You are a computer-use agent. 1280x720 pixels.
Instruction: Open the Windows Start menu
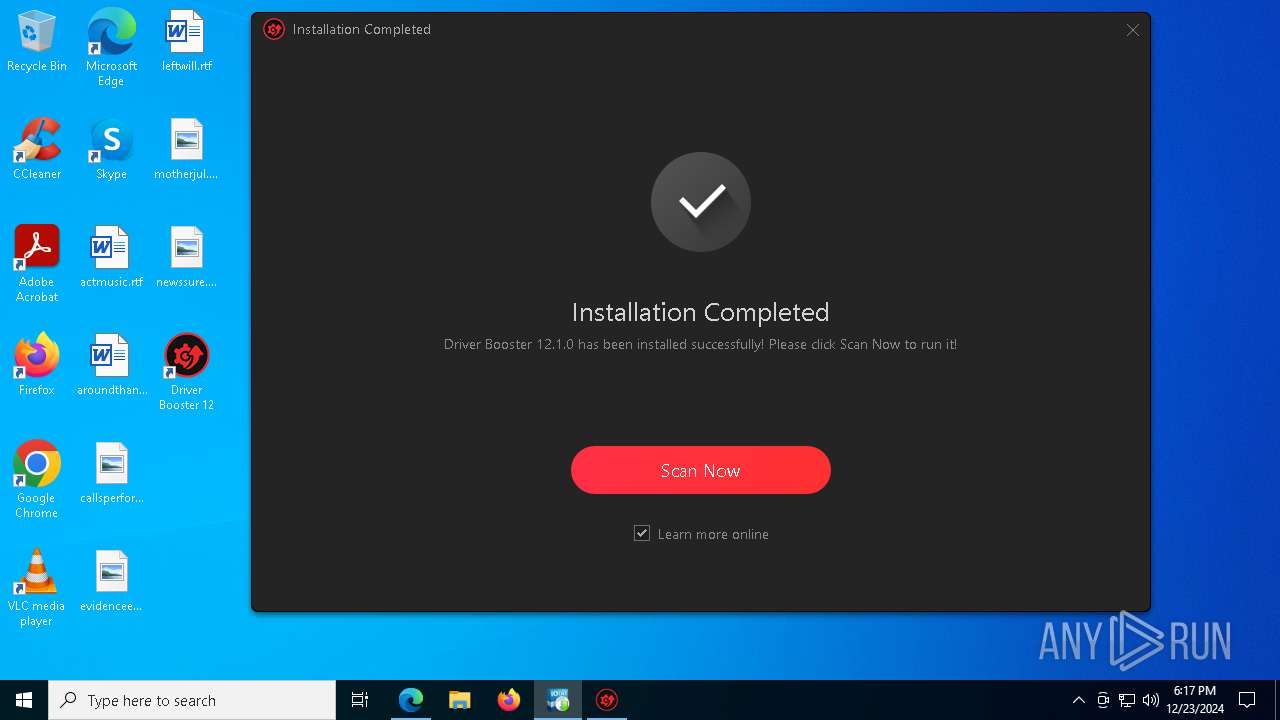point(24,700)
